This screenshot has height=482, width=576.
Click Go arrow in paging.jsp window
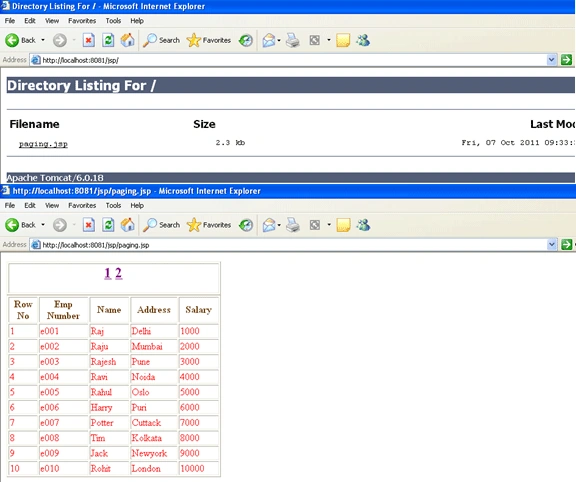566,244
